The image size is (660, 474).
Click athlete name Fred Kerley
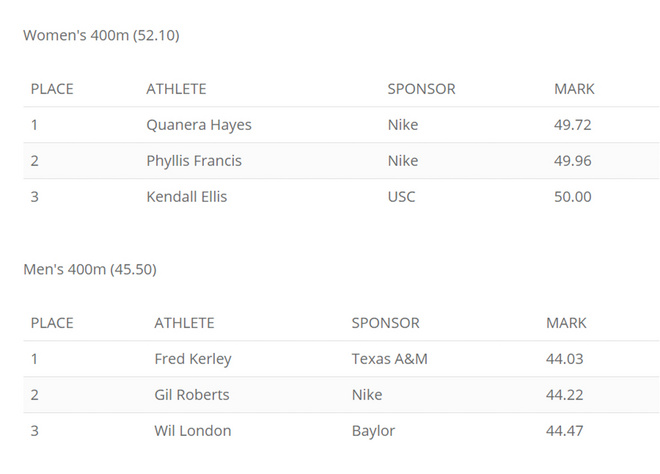[x=193, y=359]
